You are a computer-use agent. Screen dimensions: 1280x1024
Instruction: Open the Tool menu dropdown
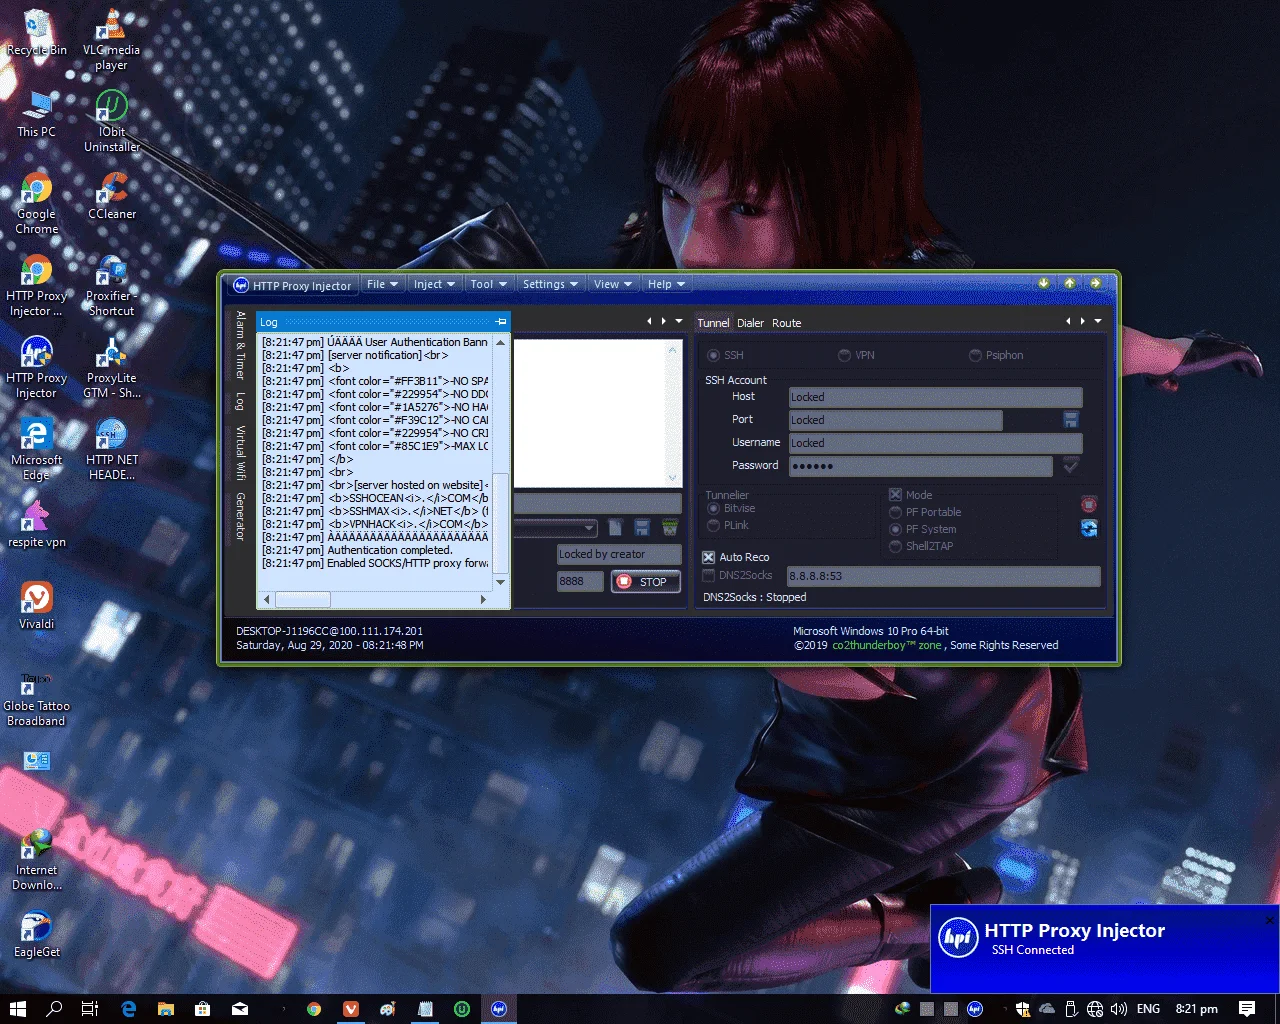tap(489, 284)
